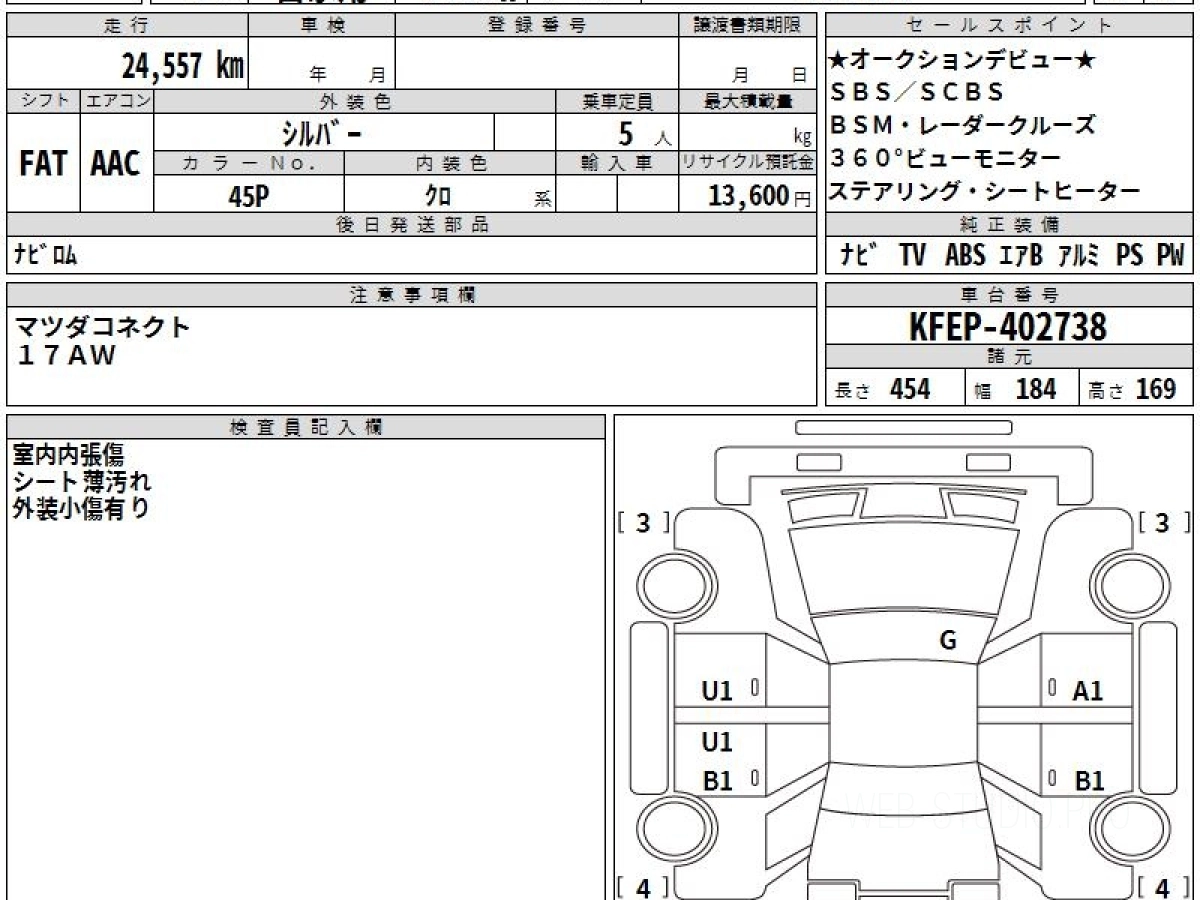Select the 車台番号 heading
1200x900 pixels.
[1010, 295]
